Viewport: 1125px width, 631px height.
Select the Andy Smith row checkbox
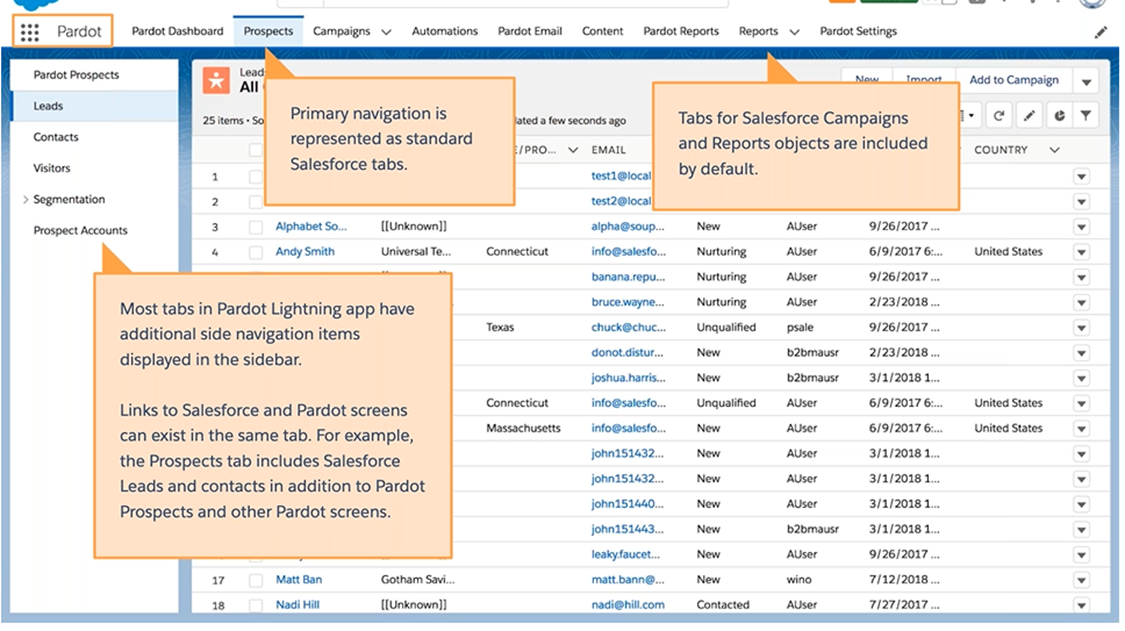tap(256, 252)
